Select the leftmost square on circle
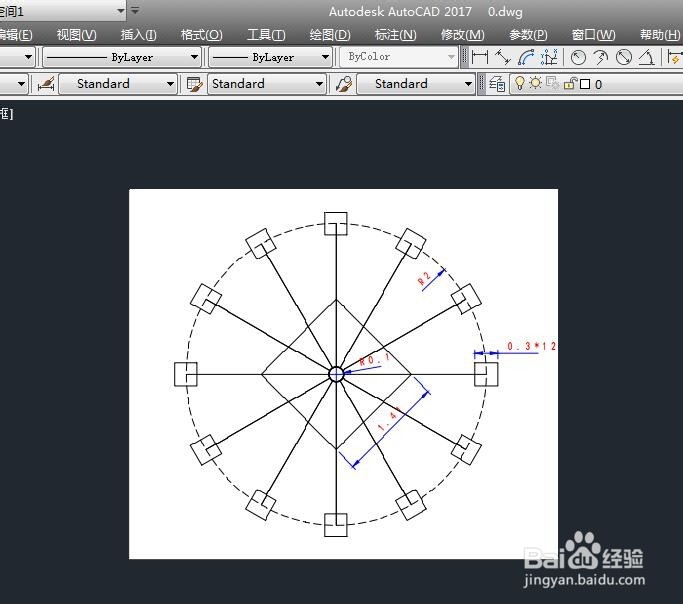 coord(186,374)
